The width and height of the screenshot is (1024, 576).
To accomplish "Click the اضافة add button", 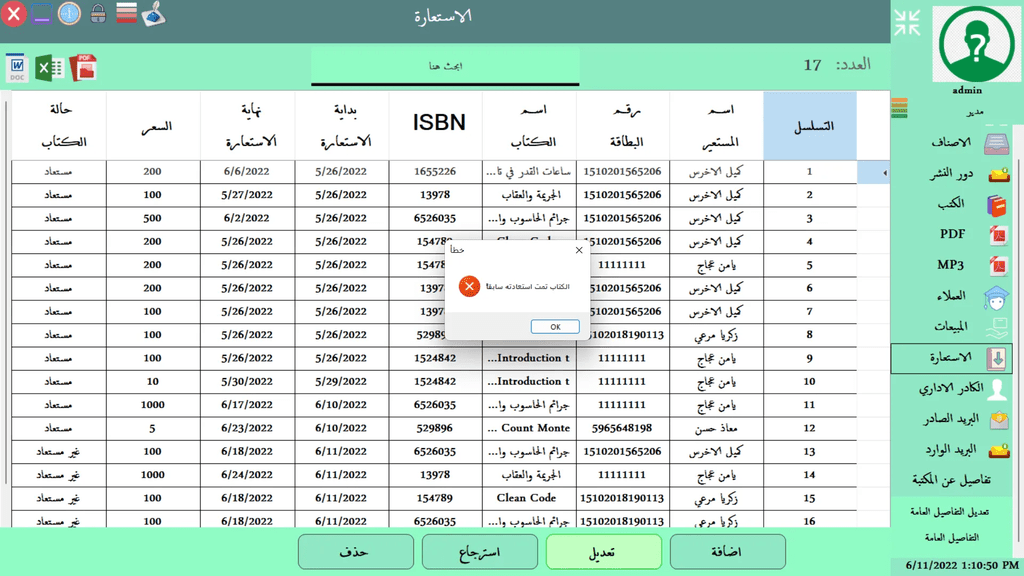I will coord(728,552).
